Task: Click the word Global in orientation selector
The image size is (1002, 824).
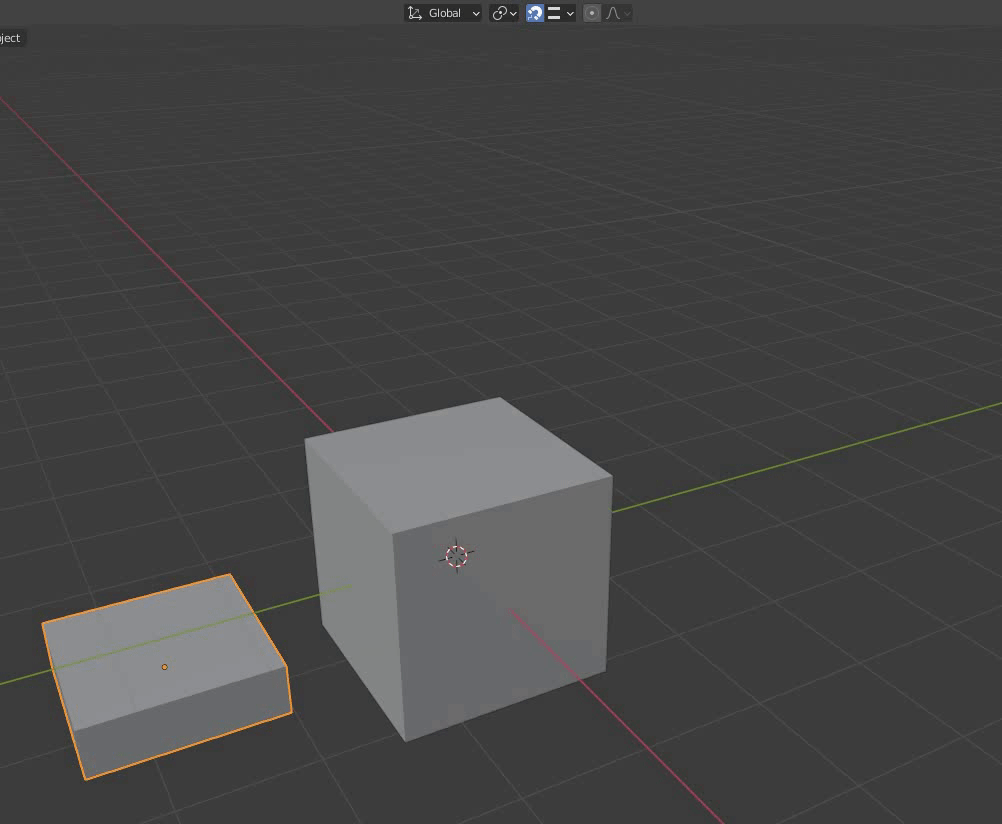Action: coord(445,13)
